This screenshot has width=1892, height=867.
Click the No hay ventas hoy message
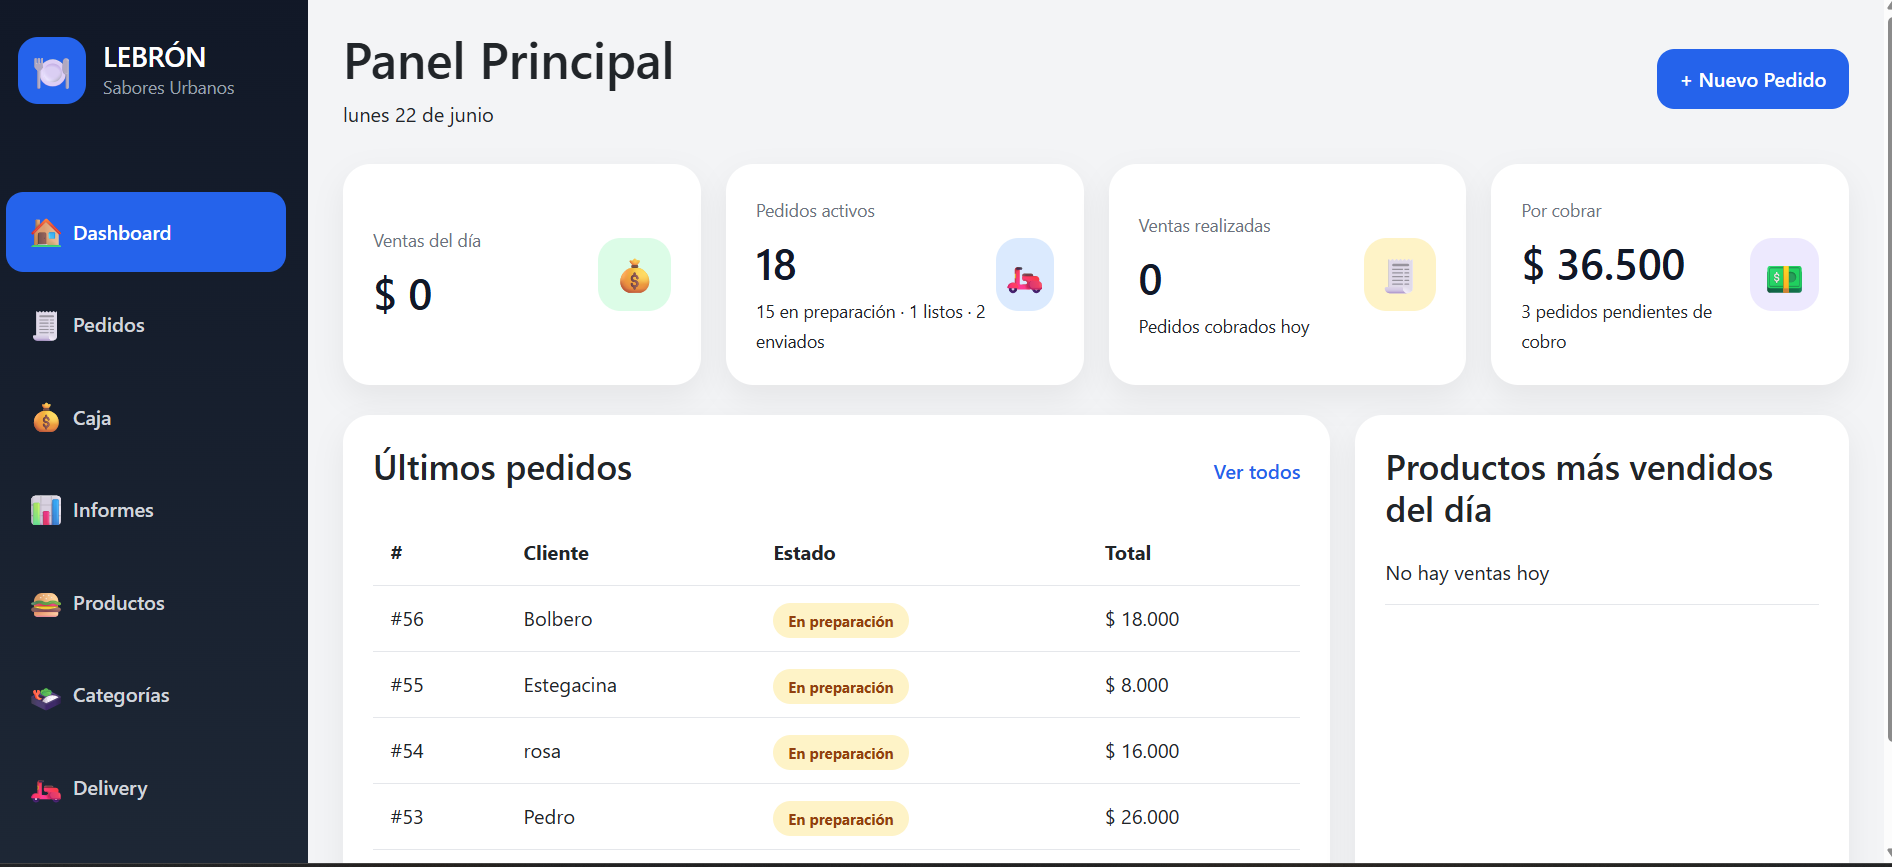click(1467, 573)
